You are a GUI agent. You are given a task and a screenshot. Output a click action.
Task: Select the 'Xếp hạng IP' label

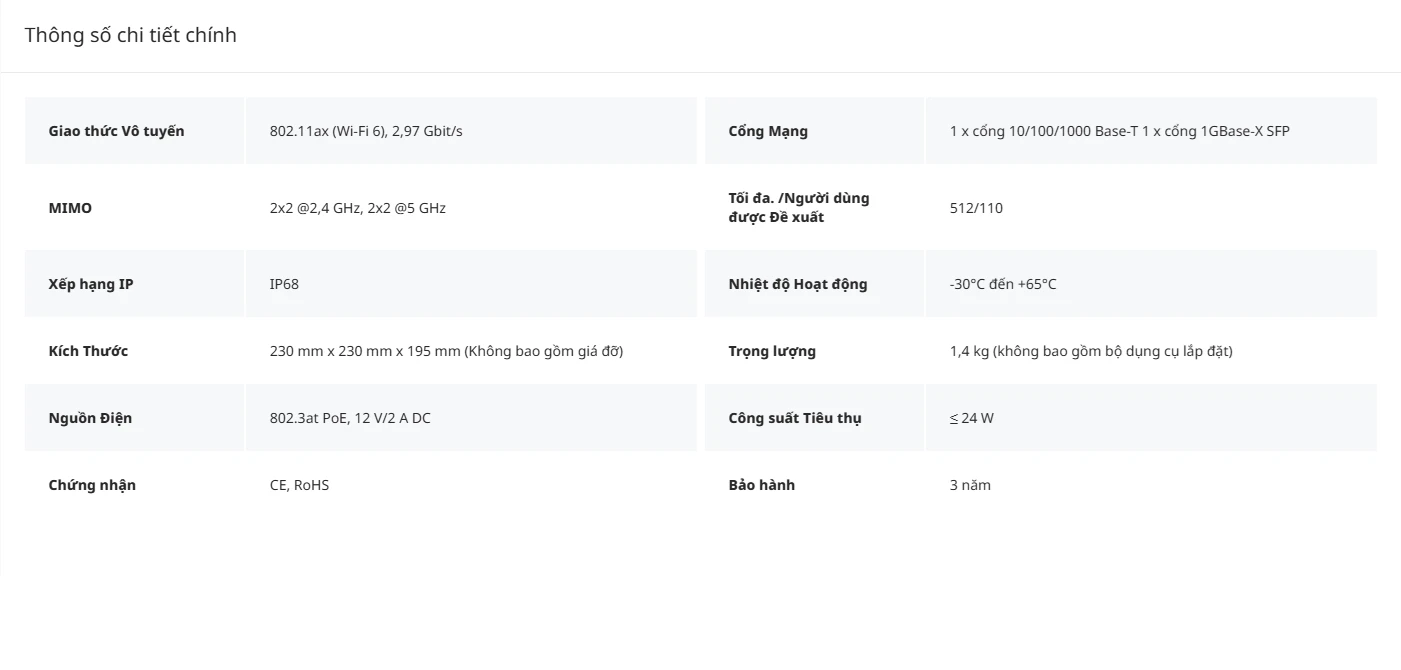click(x=91, y=284)
